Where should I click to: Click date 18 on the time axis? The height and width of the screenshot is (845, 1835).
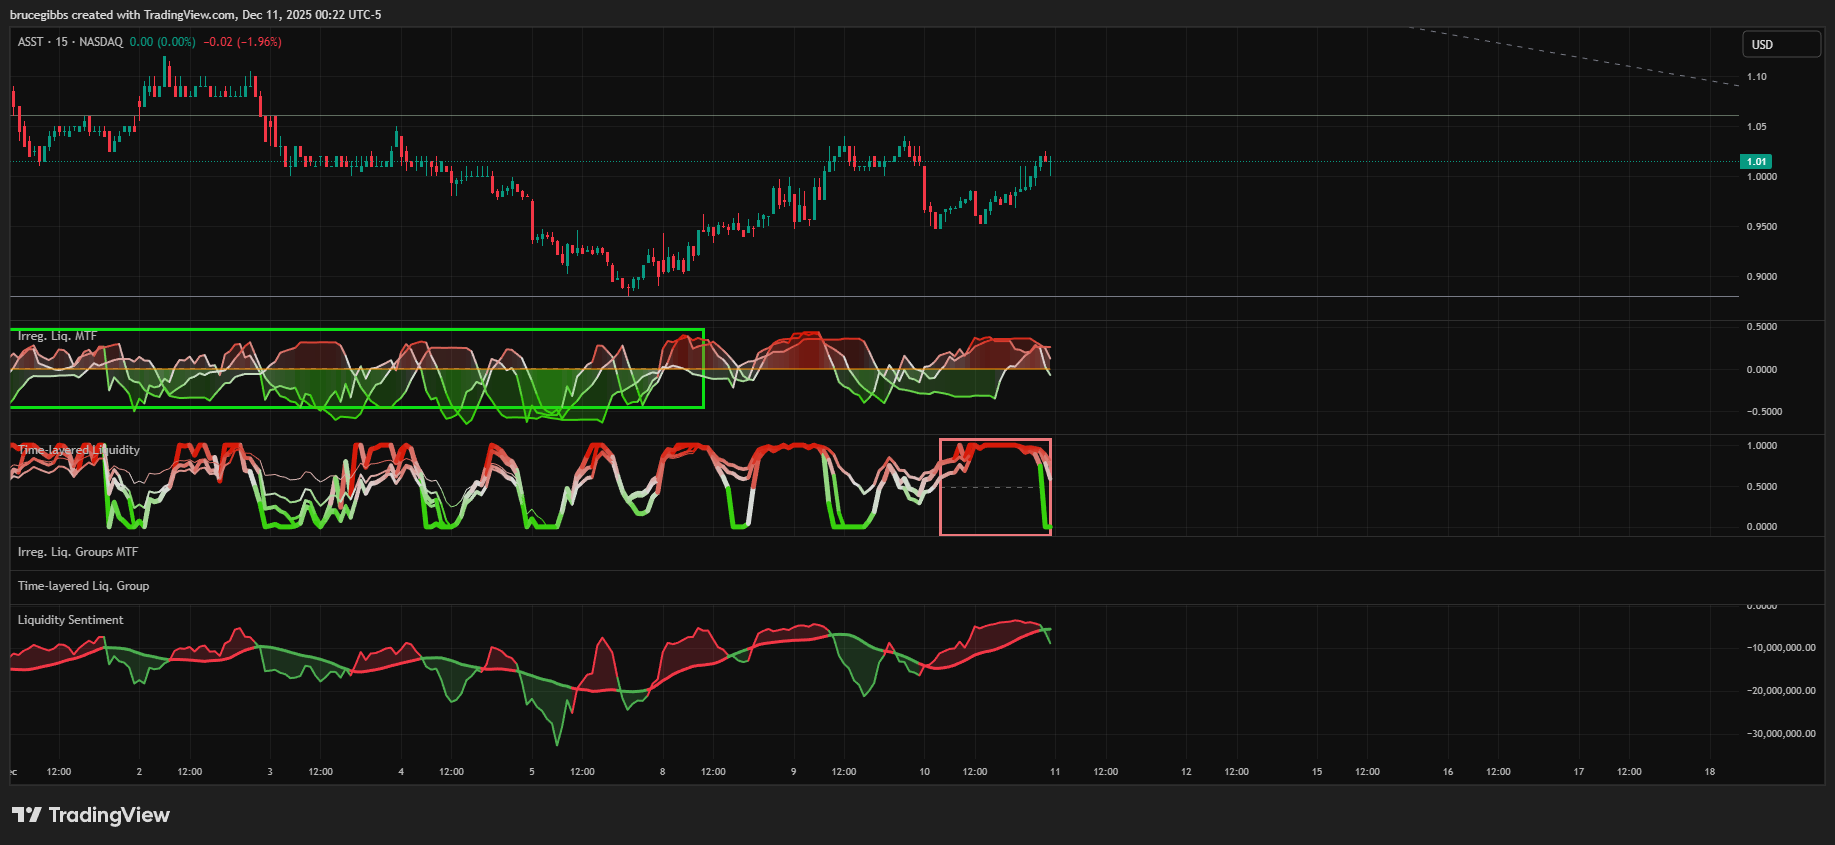coord(1709,772)
